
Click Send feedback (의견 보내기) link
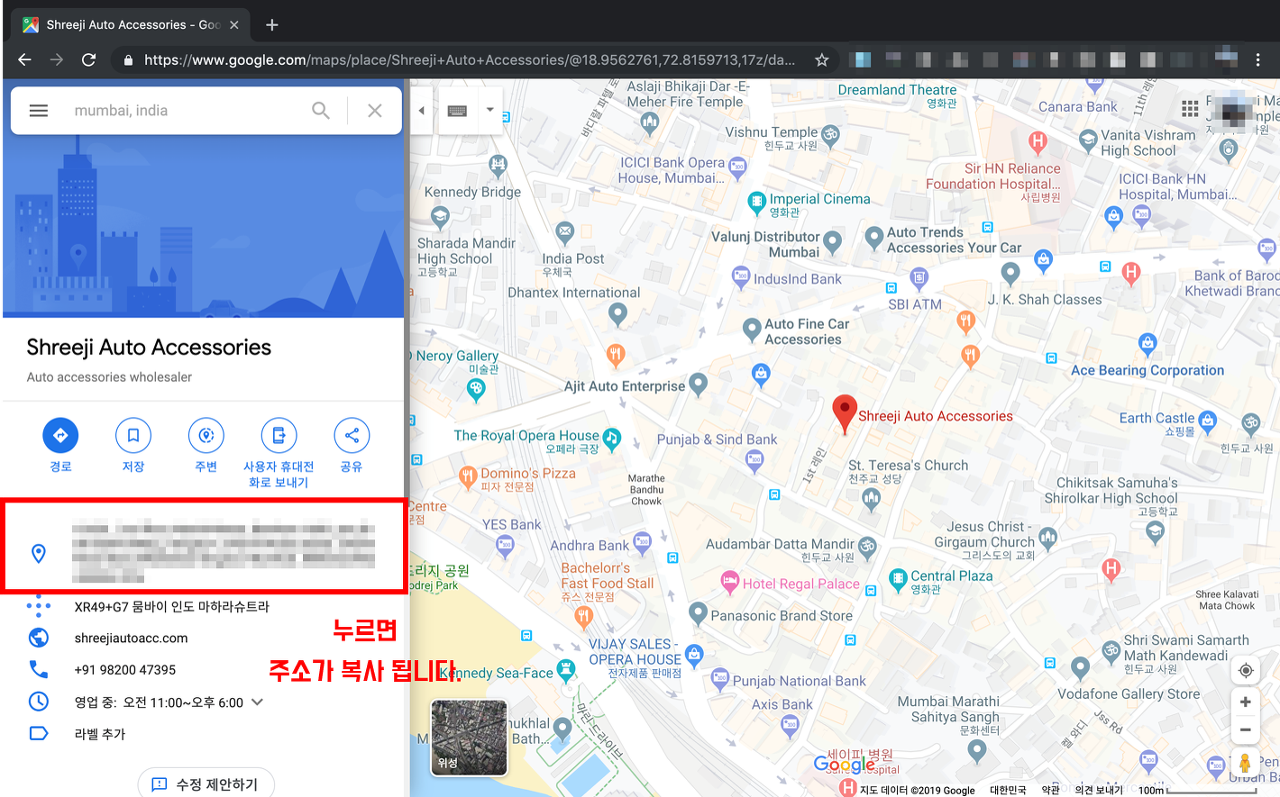[1098, 790]
